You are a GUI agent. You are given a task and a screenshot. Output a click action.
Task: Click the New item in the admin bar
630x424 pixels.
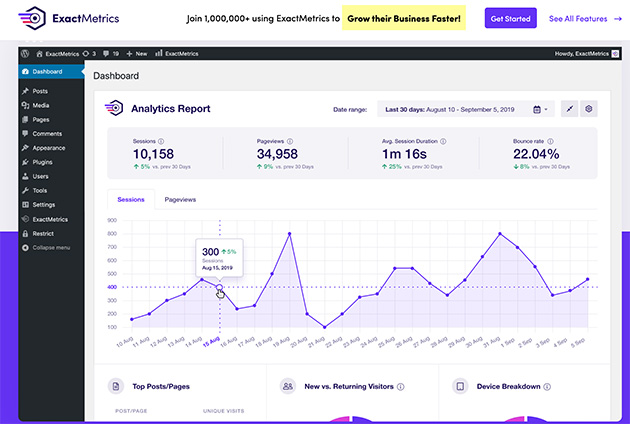137,53
